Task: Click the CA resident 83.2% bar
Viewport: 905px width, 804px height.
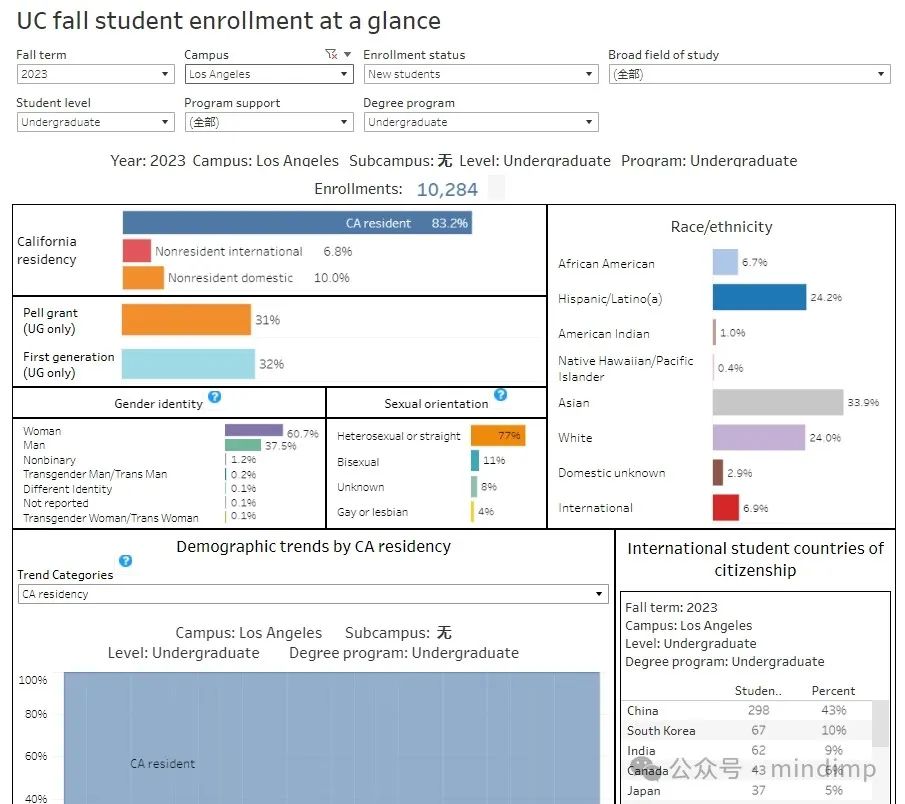Action: pyautogui.click(x=297, y=223)
